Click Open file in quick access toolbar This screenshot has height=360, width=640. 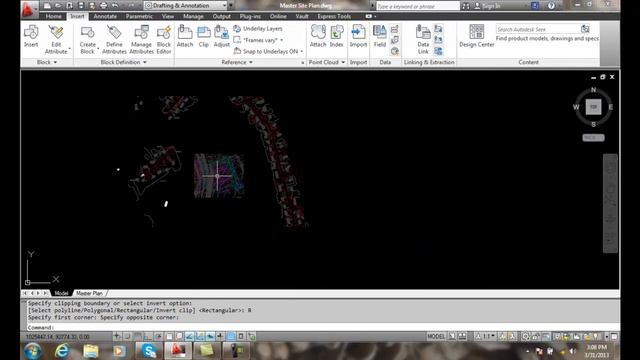point(58,5)
